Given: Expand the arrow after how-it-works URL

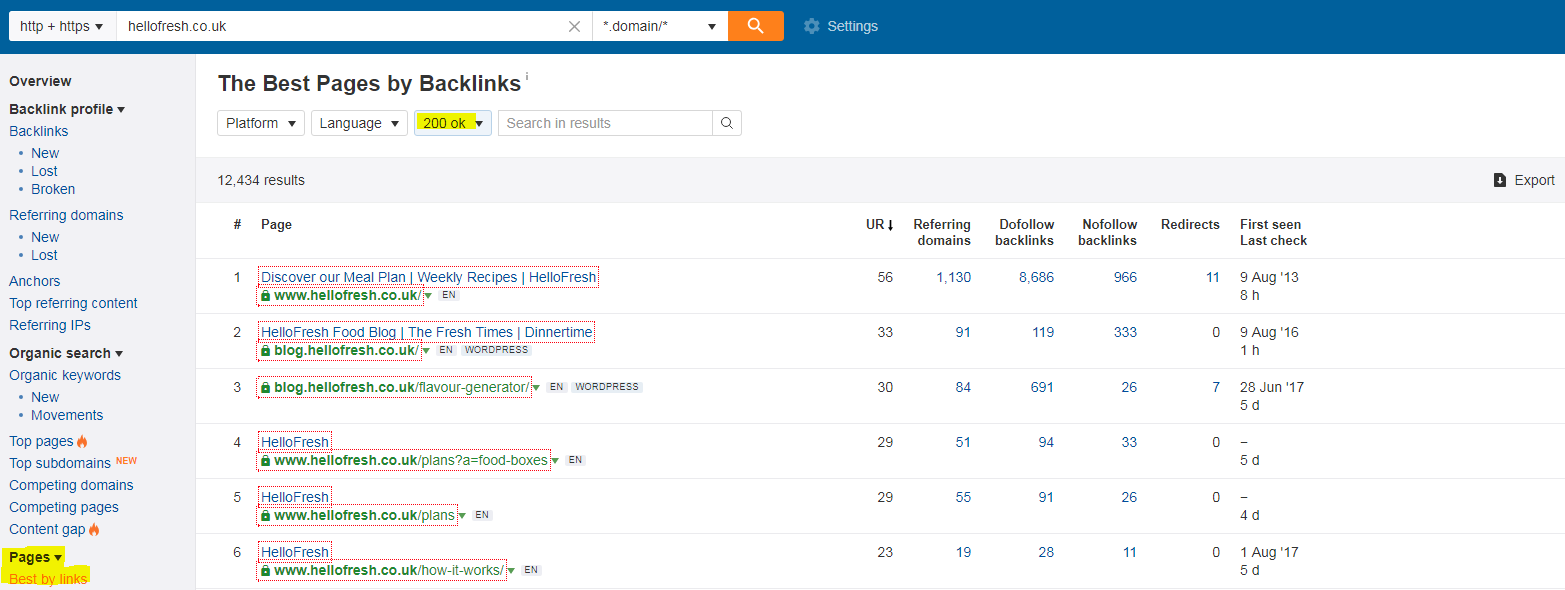Looking at the screenshot, I should (x=511, y=571).
